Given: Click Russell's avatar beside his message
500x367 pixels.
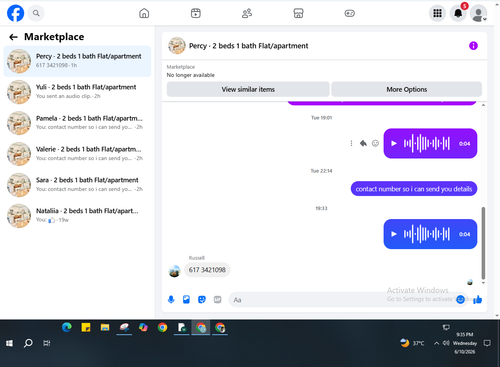Looking at the screenshot, I should coord(174,271).
